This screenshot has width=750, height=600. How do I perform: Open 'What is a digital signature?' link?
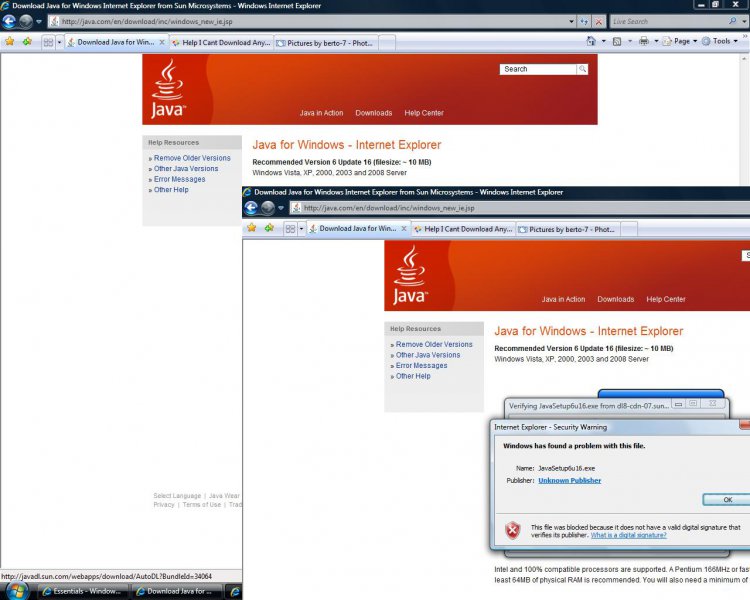[628, 535]
